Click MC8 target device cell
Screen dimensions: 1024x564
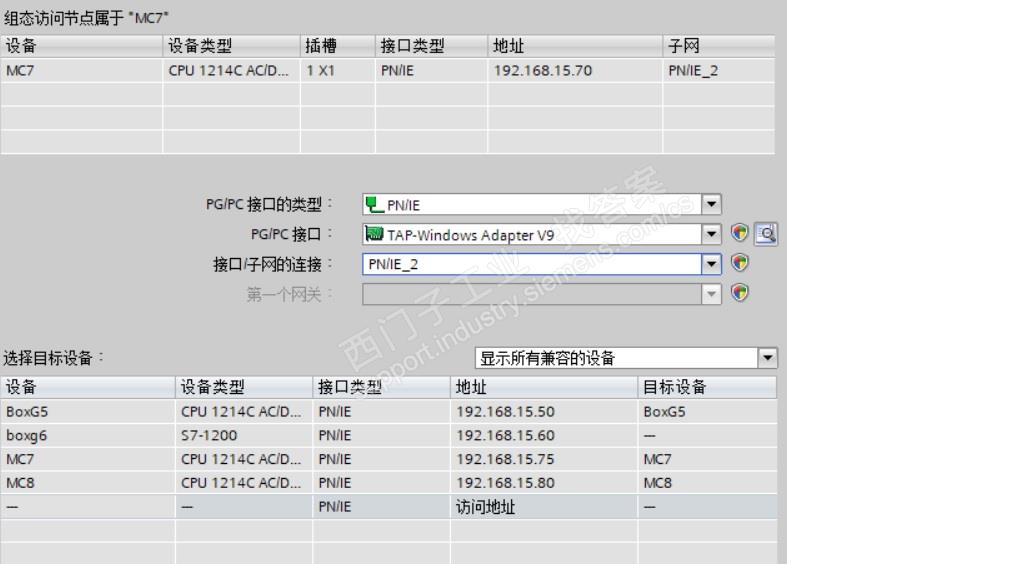tap(658, 483)
